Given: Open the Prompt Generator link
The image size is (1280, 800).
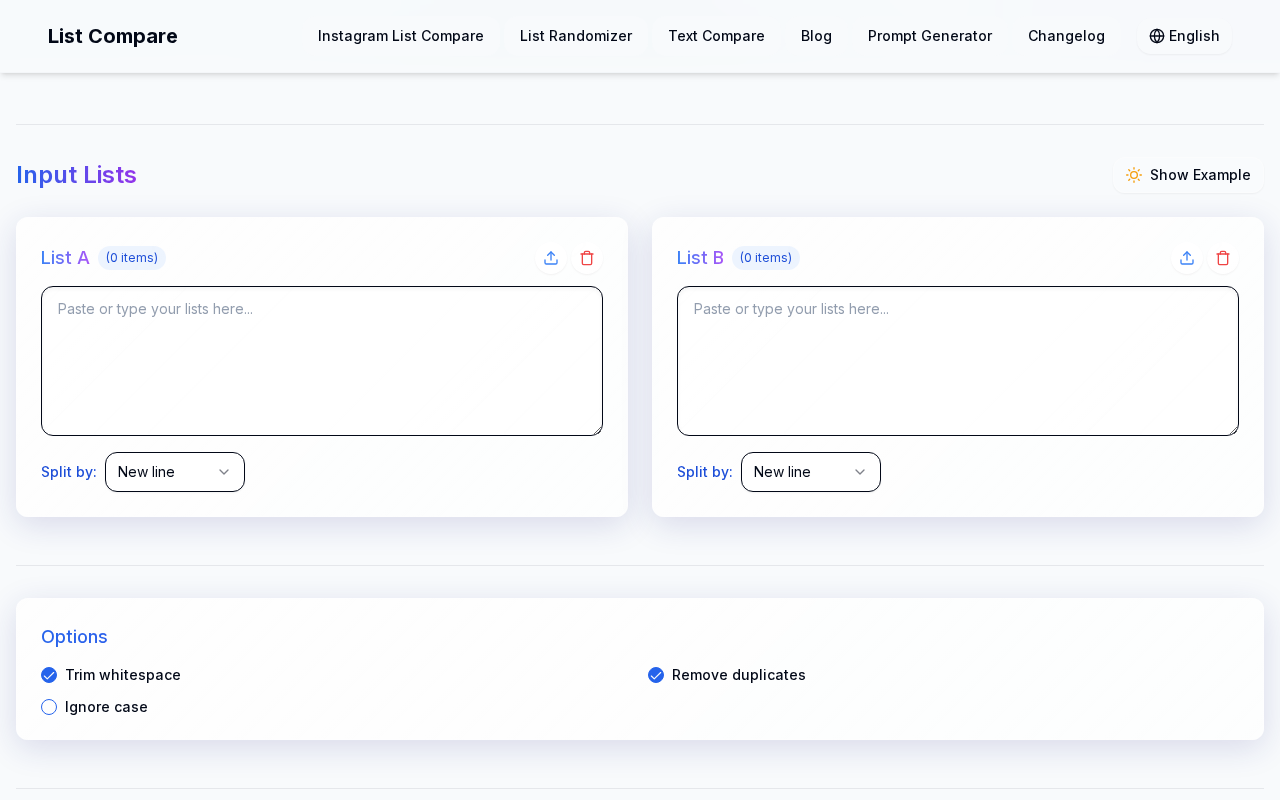Looking at the screenshot, I should (x=930, y=36).
